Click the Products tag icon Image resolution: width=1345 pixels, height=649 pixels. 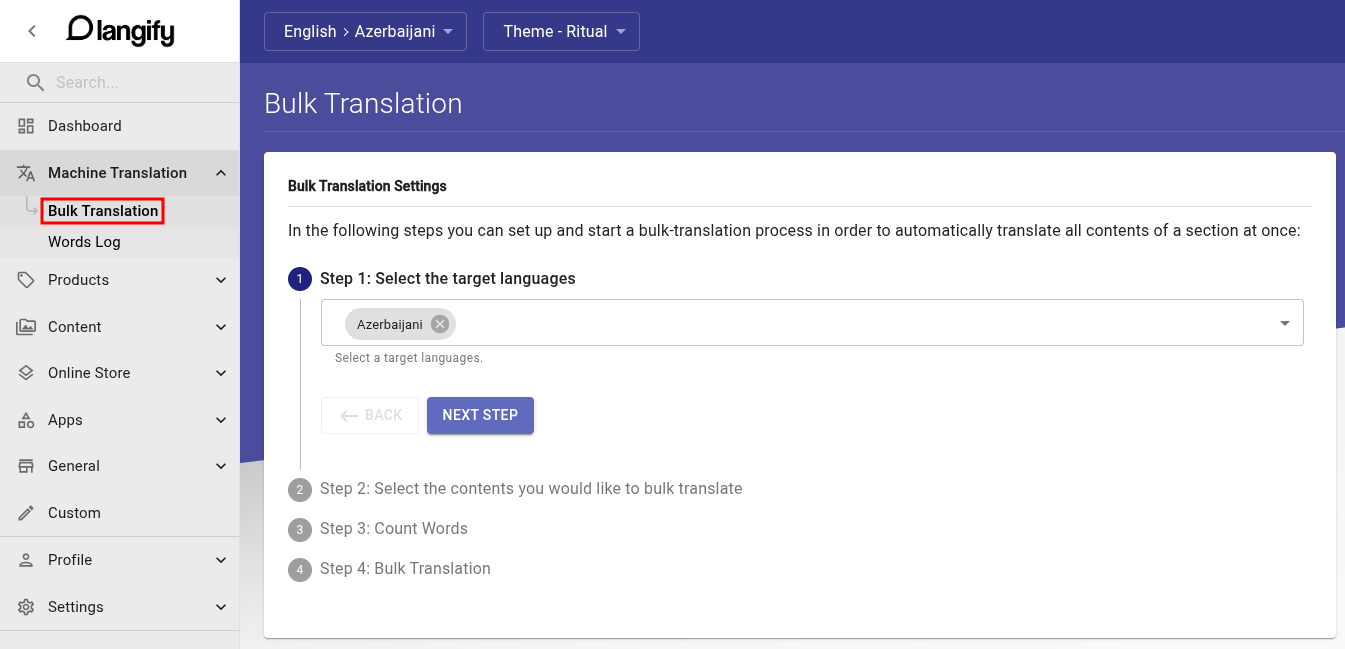pos(27,280)
